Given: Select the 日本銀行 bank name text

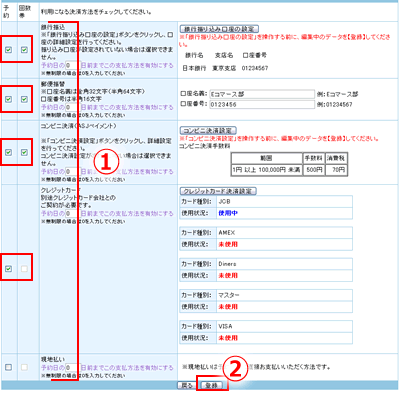Looking at the screenshot, I should point(194,68).
